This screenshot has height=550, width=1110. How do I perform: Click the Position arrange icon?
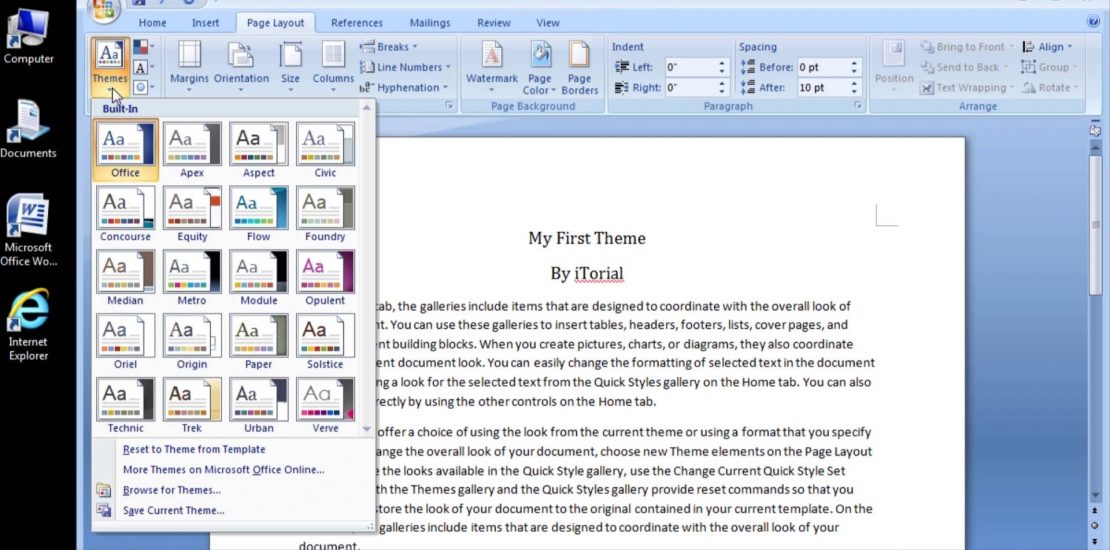pyautogui.click(x=894, y=67)
